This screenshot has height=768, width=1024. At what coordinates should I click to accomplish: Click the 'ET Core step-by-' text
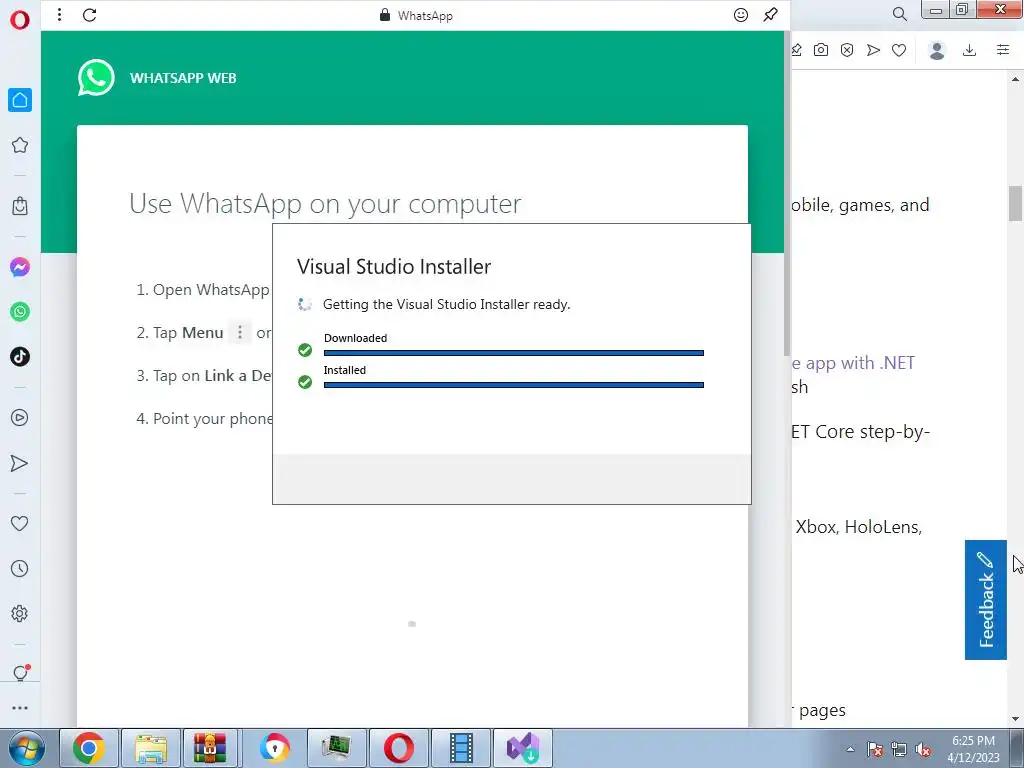pyautogui.click(x=860, y=432)
